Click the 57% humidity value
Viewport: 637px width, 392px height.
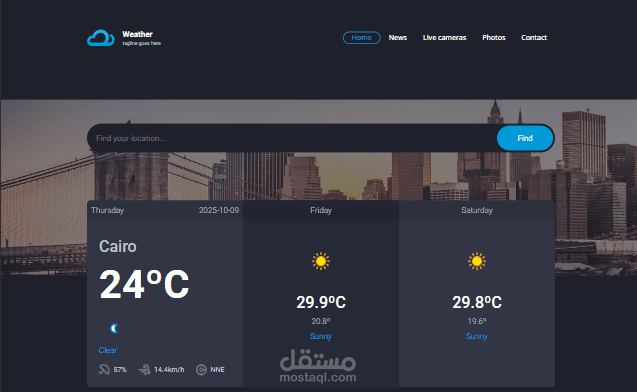coord(120,370)
